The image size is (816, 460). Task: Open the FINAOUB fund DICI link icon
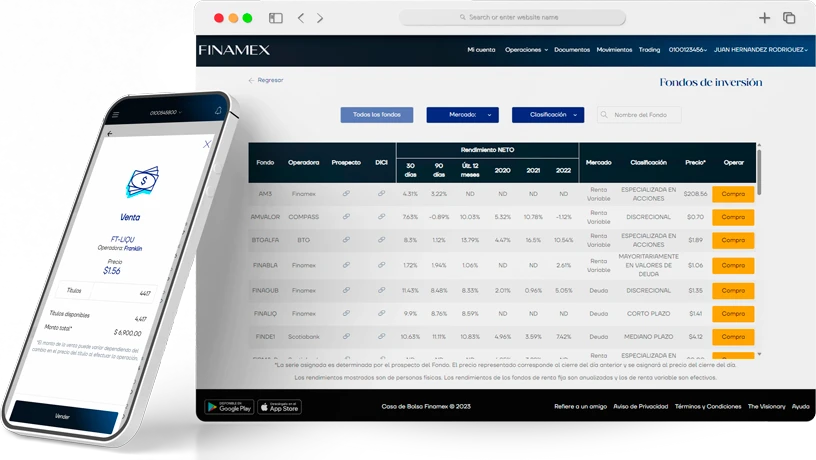(x=381, y=290)
